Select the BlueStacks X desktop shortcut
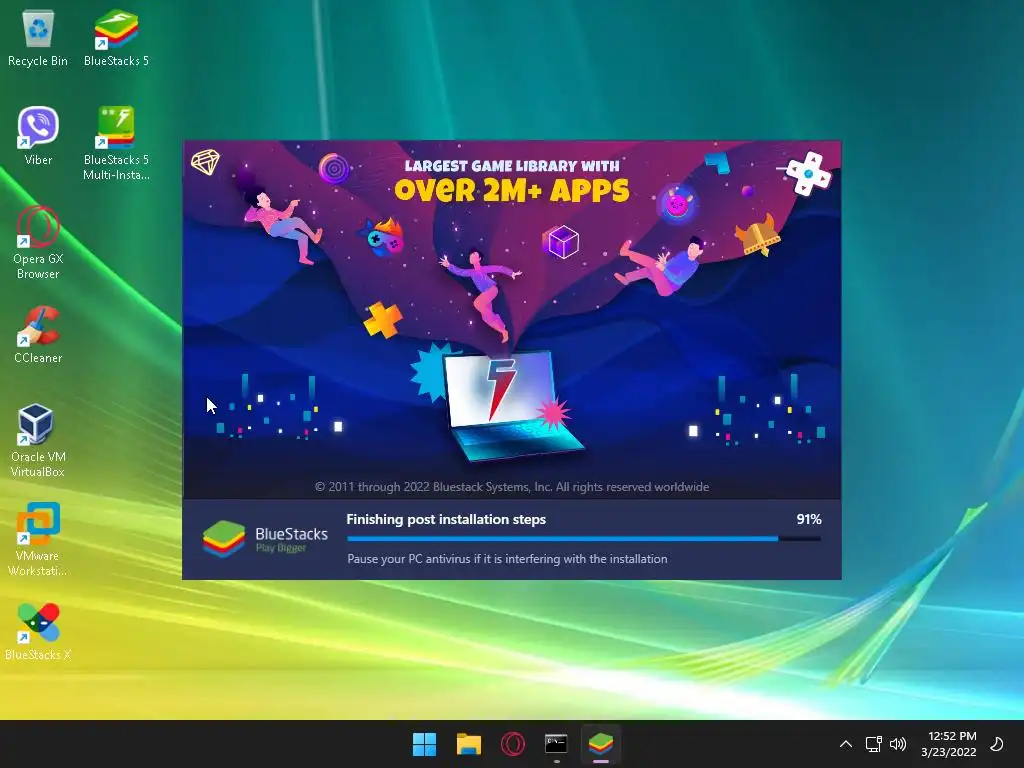This screenshot has height=768, width=1024. click(38, 631)
